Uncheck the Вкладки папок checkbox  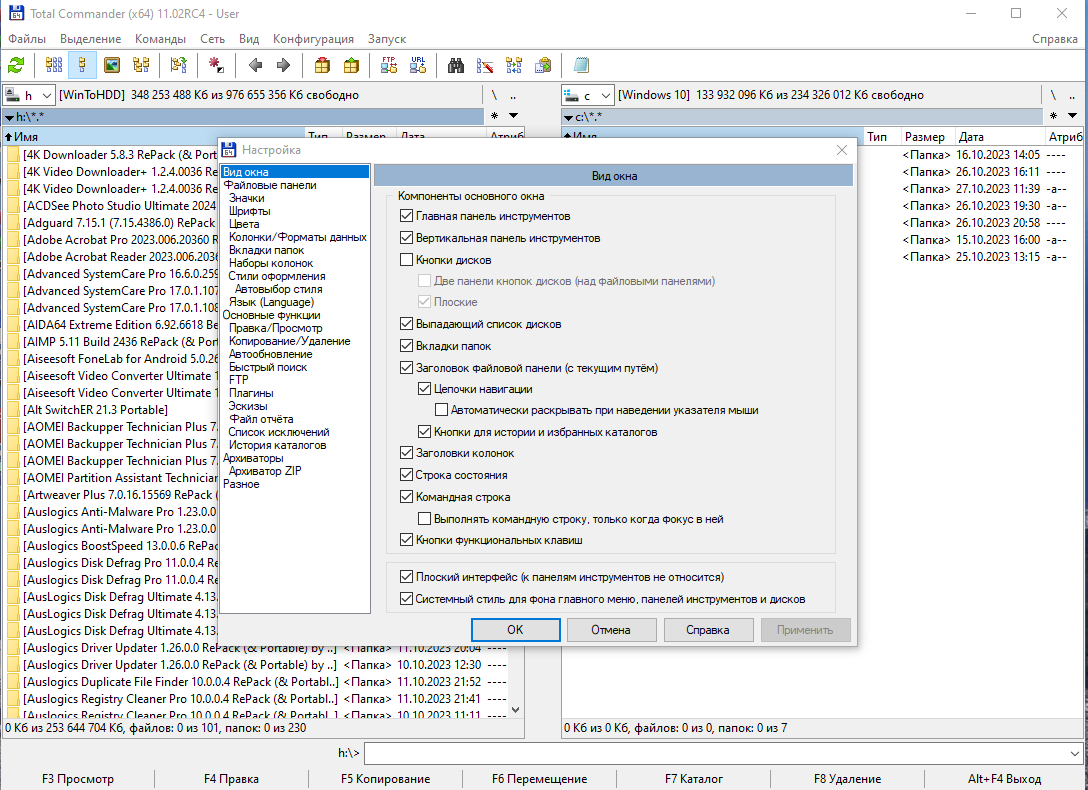(x=407, y=345)
